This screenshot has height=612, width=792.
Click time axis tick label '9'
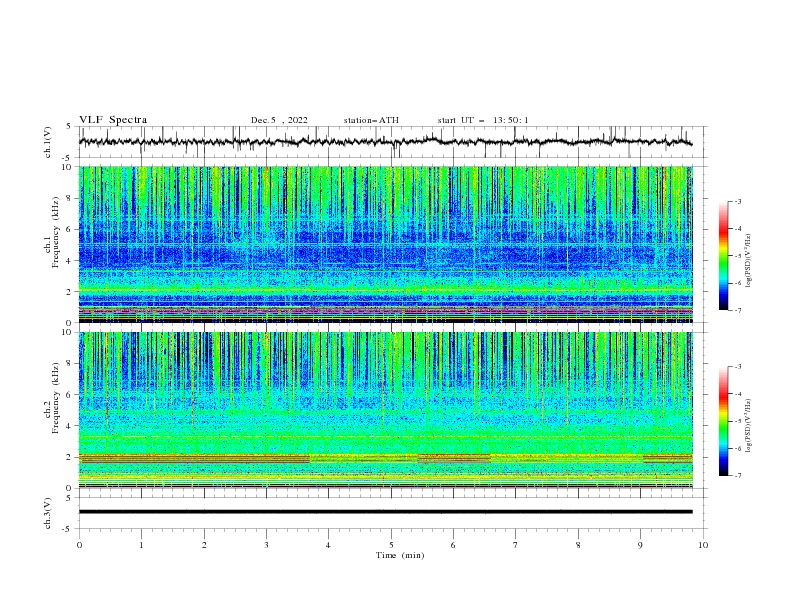[640, 545]
